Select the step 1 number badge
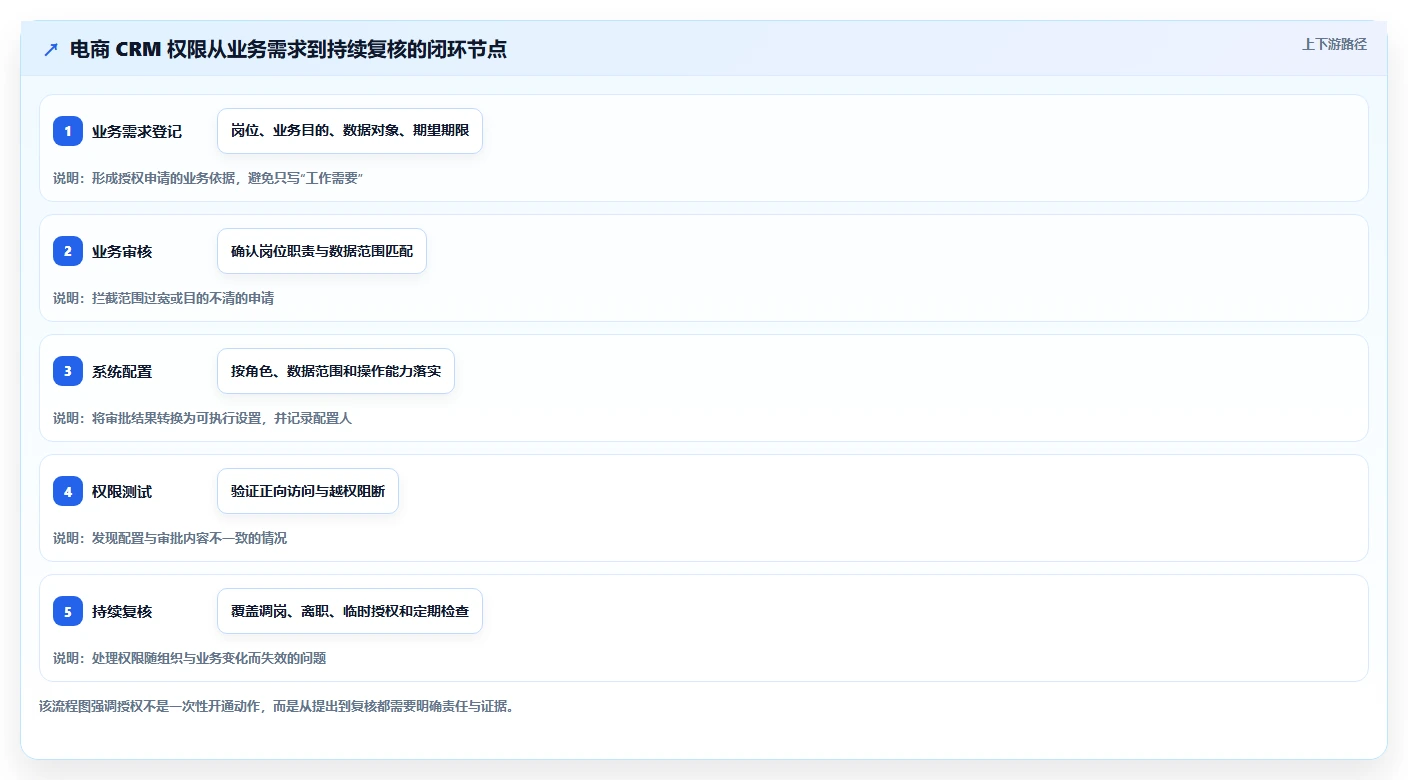Viewport: 1408px width, 780px height. pyautogui.click(x=68, y=131)
